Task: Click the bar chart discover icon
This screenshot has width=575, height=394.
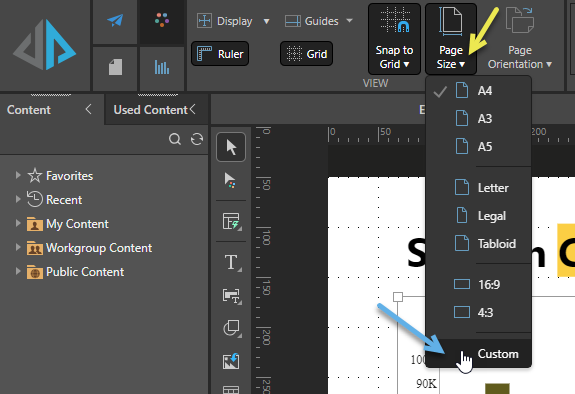Action: click(162, 68)
